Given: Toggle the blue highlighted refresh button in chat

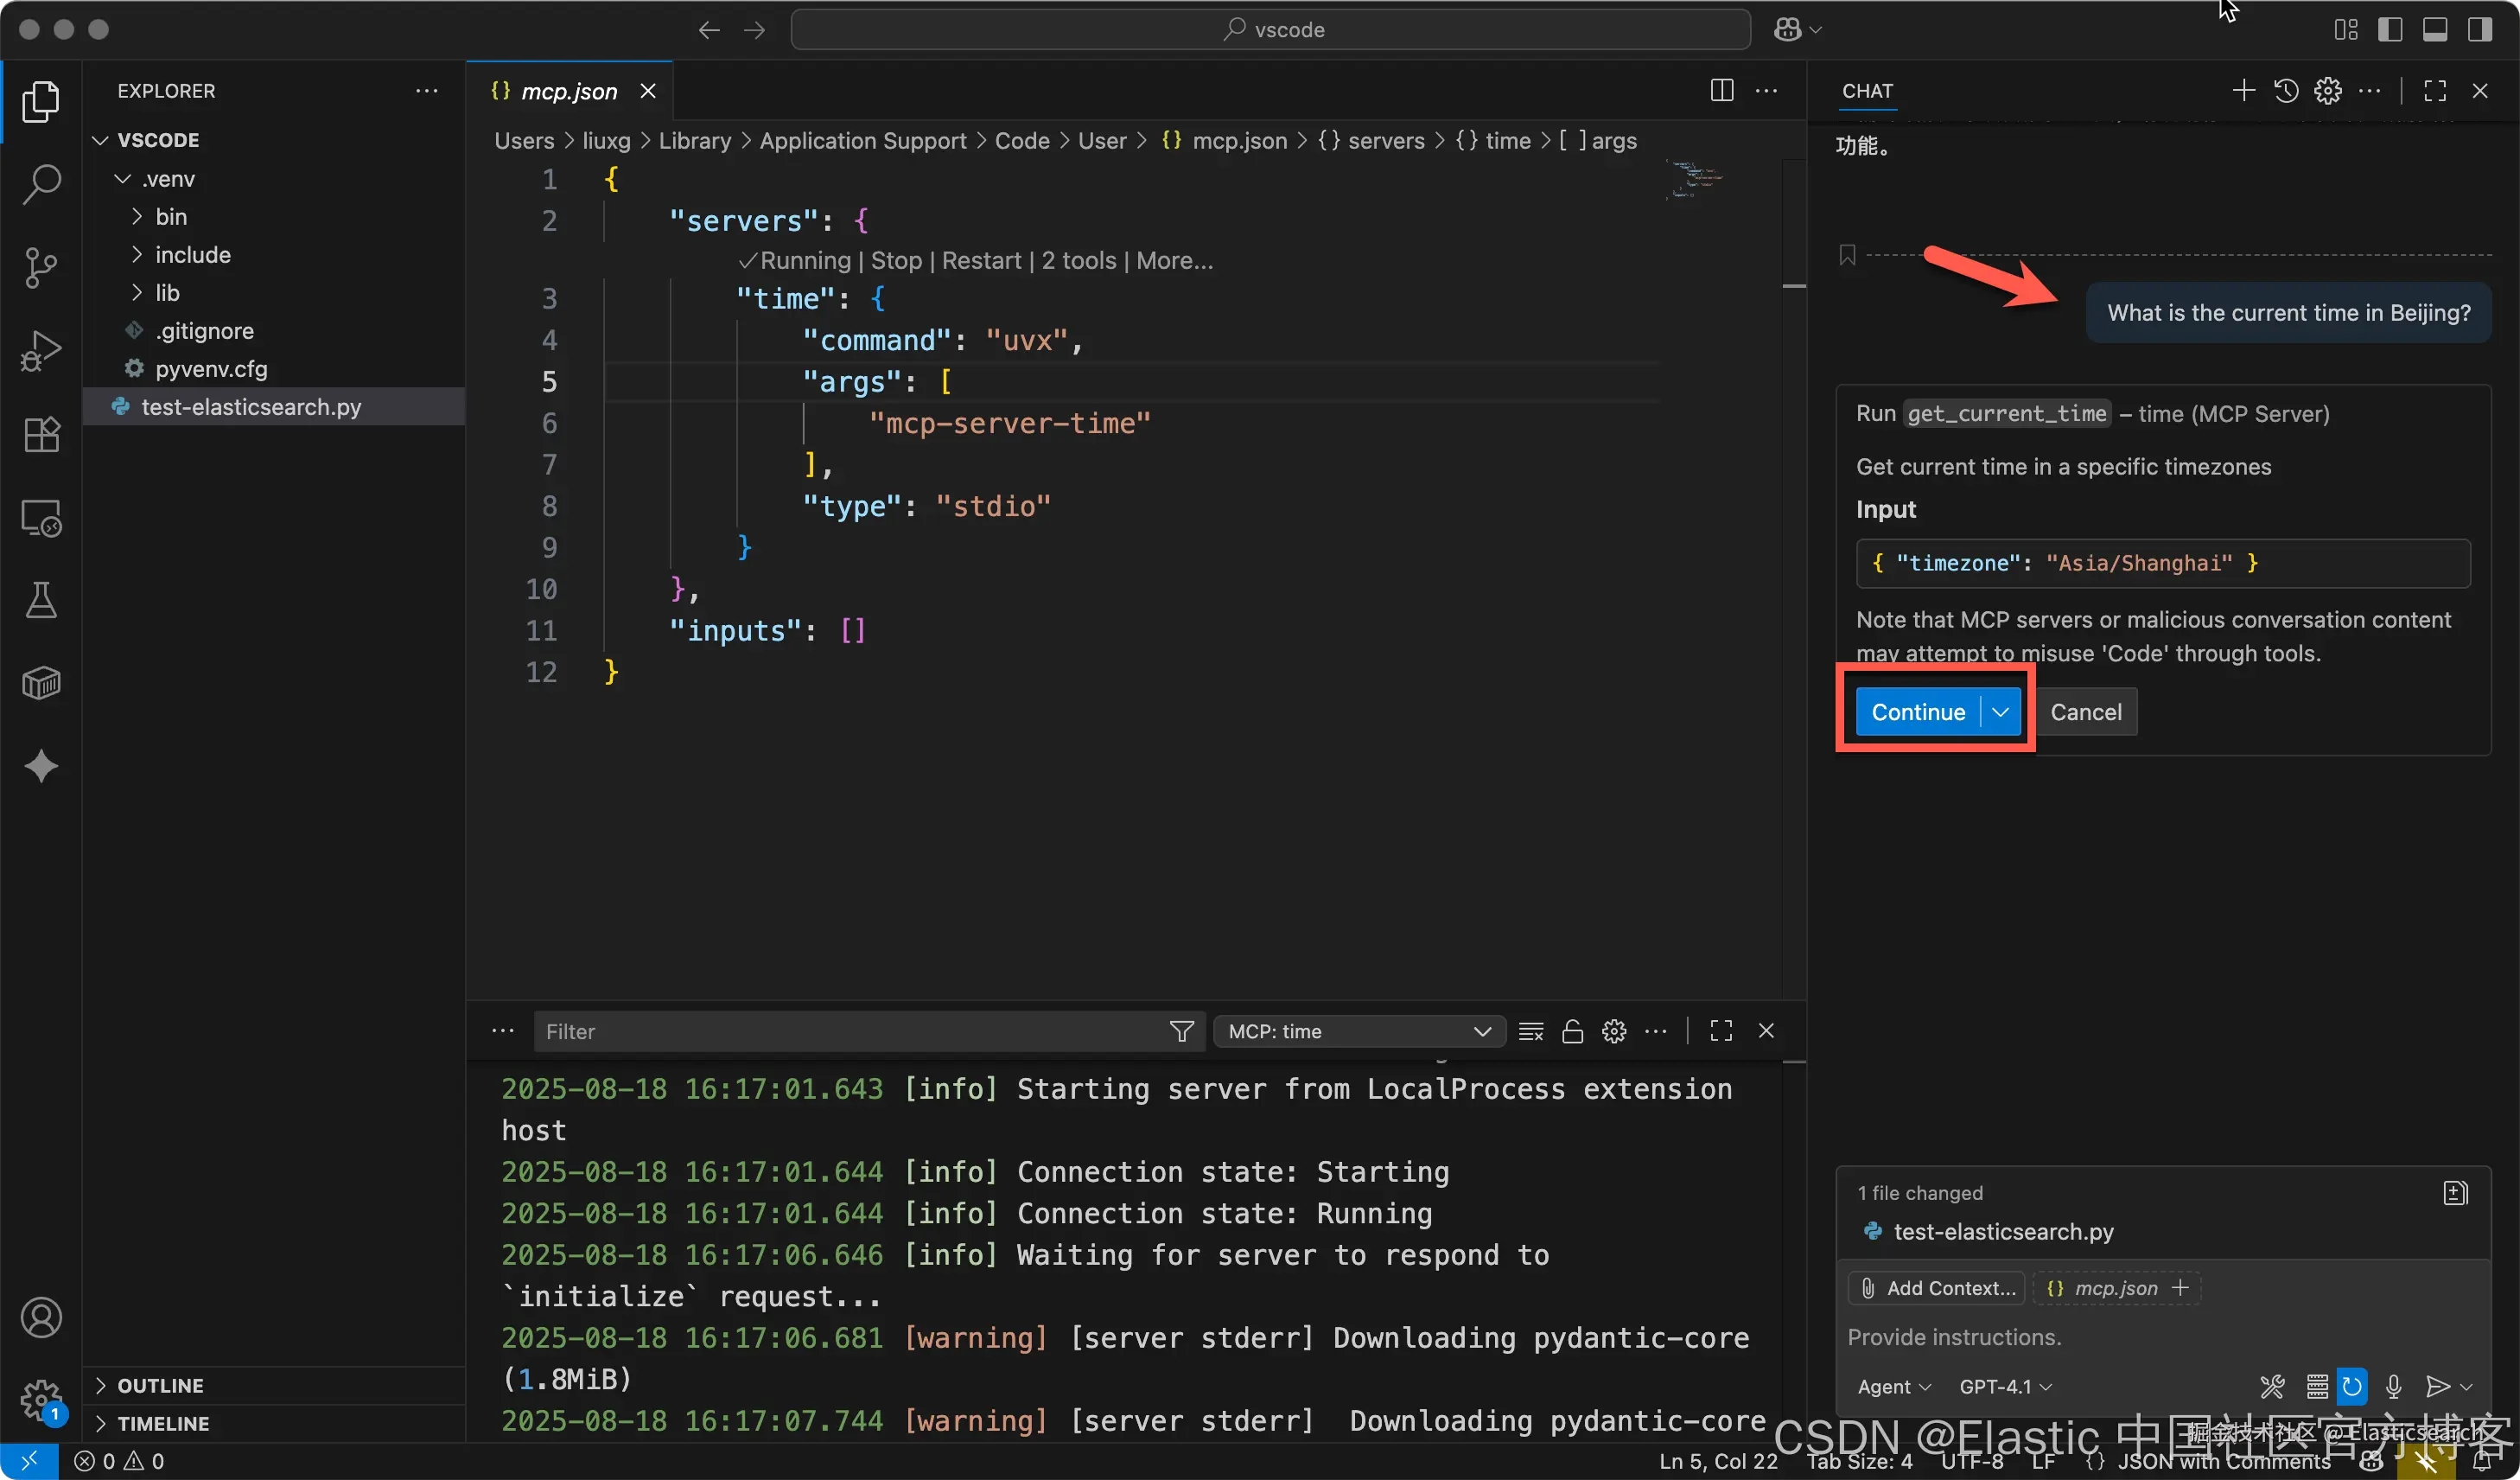Looking at the screenshot, I should click(x=2352, y=1386).
